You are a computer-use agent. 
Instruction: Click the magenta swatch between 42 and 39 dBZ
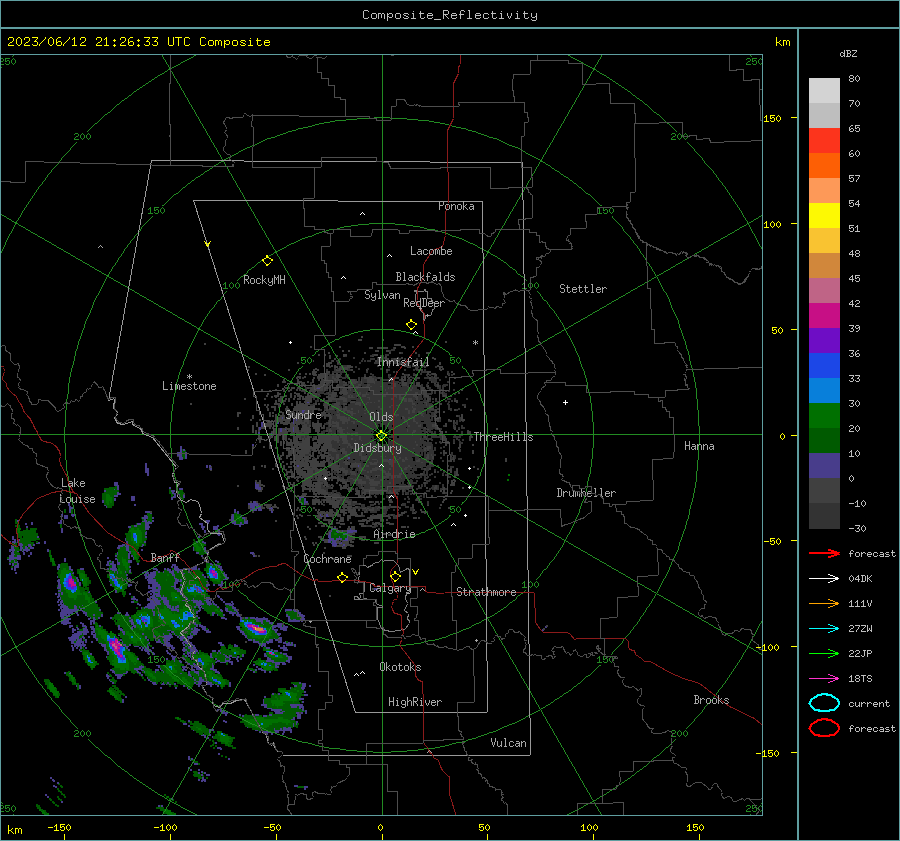[824, 316]
